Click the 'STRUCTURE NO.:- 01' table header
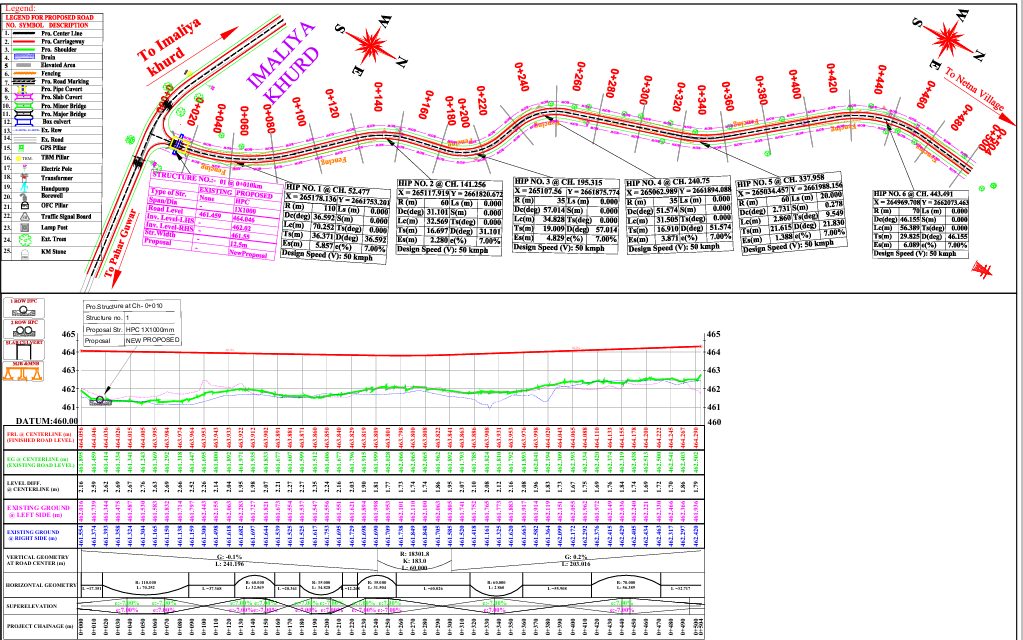This screenshot has height=640, width=1023. 207,181
